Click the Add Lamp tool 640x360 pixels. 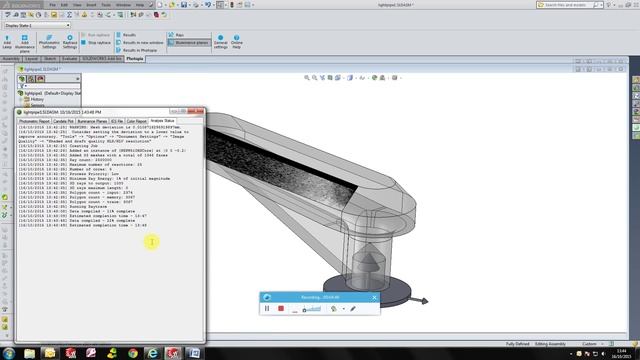(7, 42)
